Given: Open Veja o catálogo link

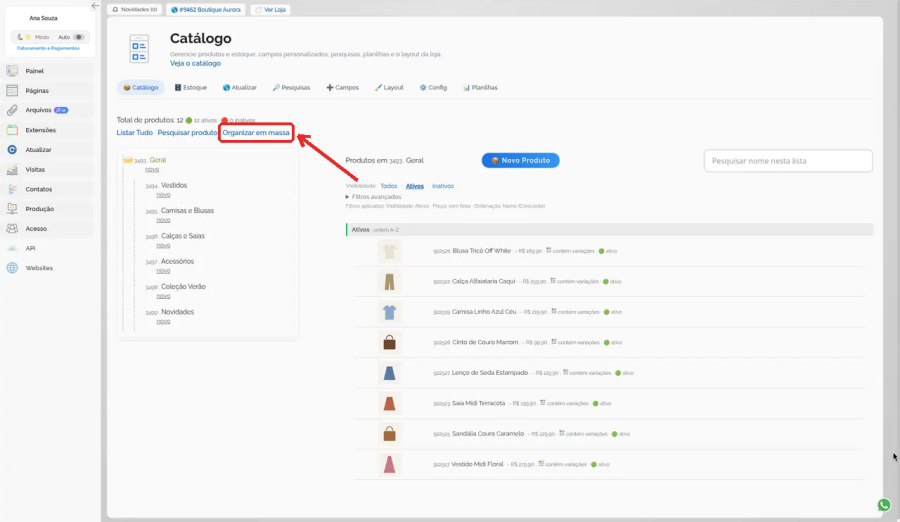Looking at the screenshot, I should [195, 64].
